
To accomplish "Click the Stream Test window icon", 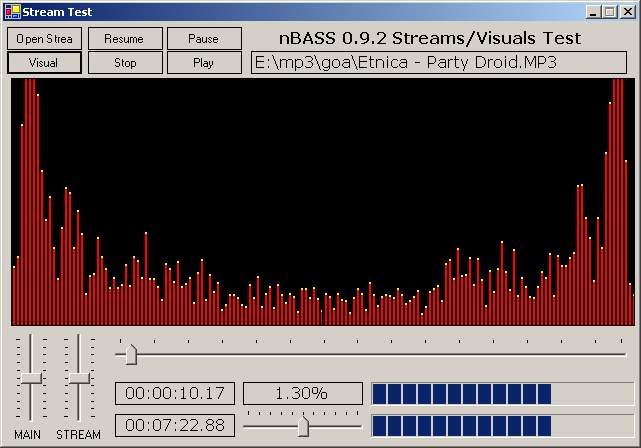I will 12,12.
